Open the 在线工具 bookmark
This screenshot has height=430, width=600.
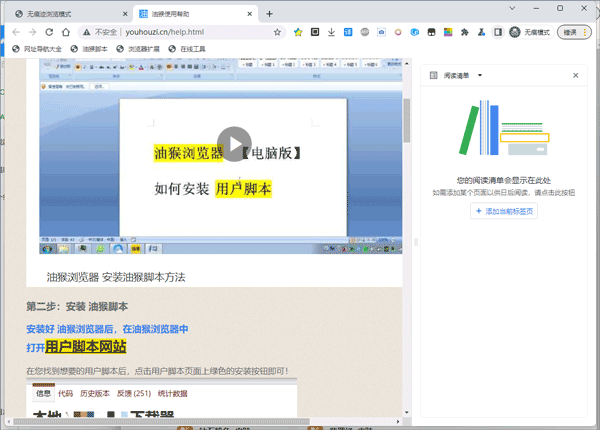pos(187,49)
